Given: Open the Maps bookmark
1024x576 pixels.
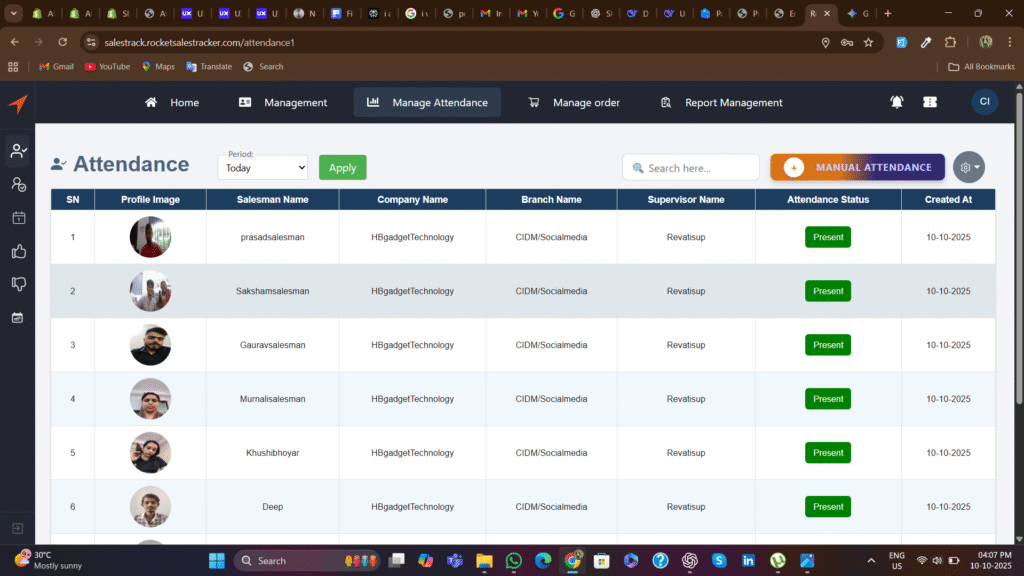Looking at the screenshot, I should [x=158, y=67].
